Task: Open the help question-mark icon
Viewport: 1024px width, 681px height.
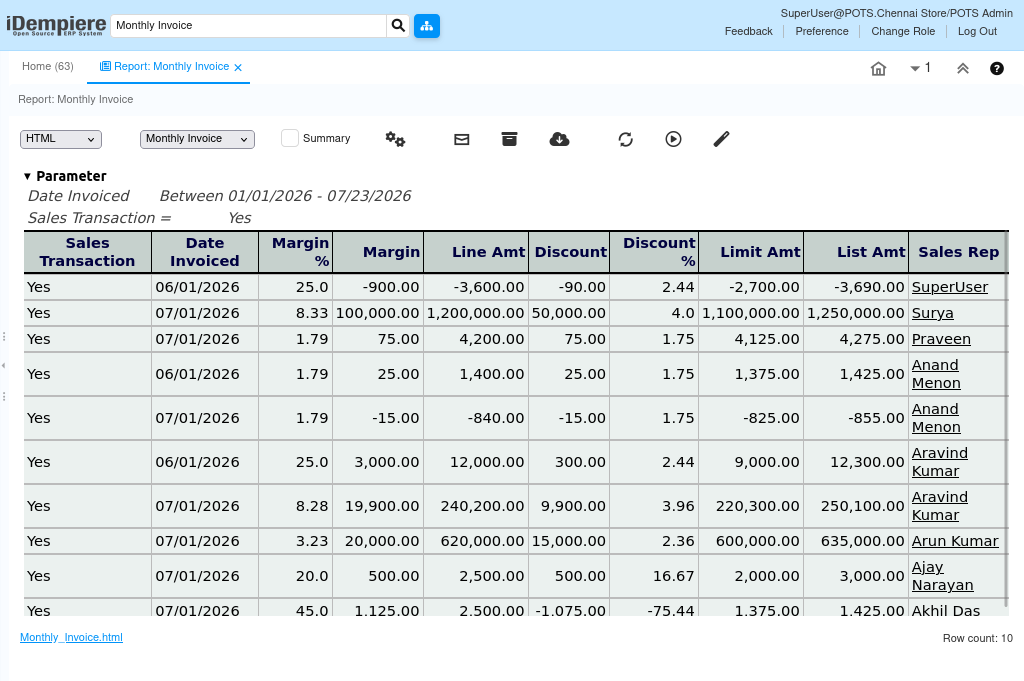Action: point(997,69)
